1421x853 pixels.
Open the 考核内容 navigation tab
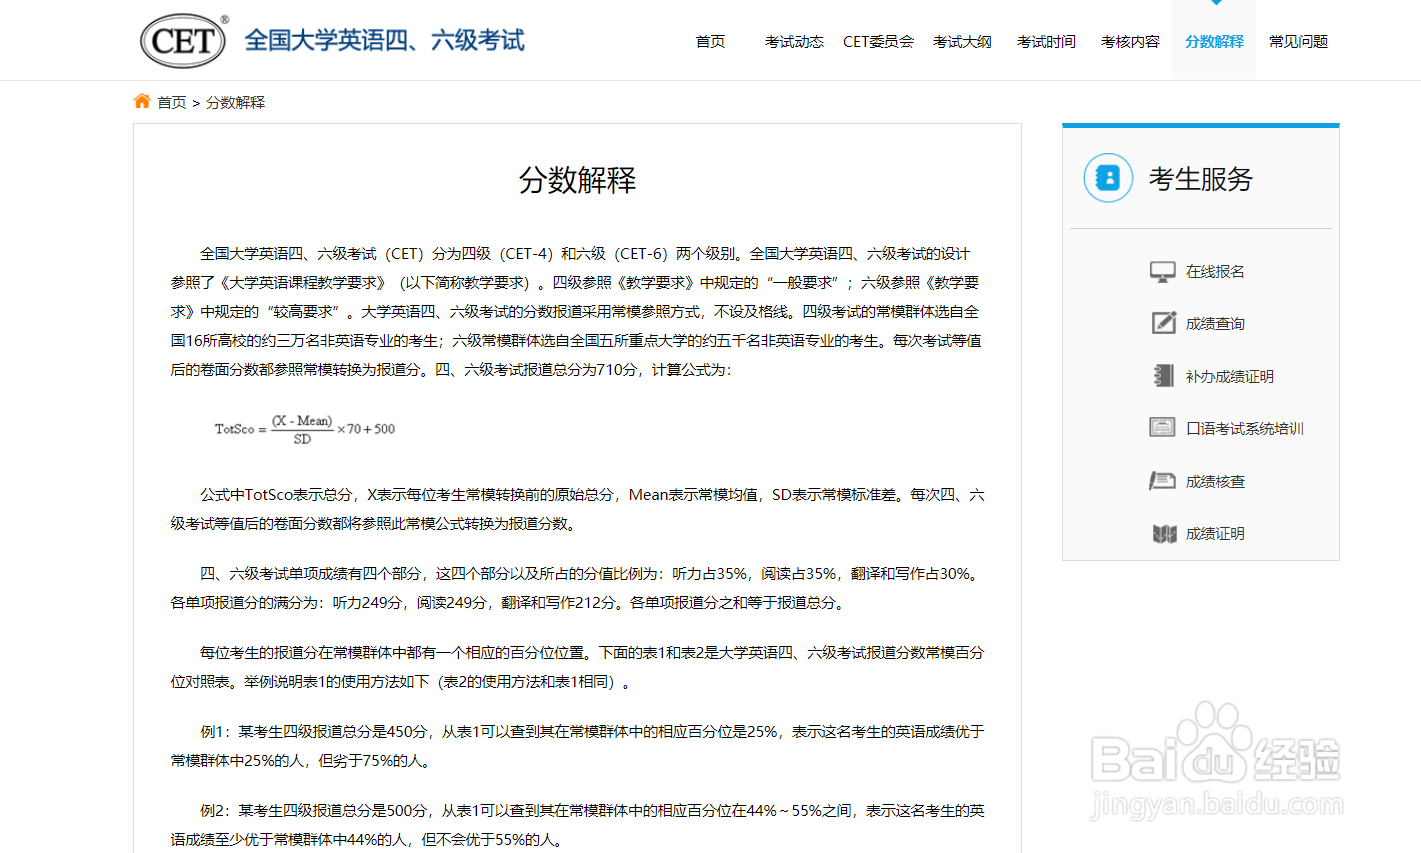[x=1130, y=41]
